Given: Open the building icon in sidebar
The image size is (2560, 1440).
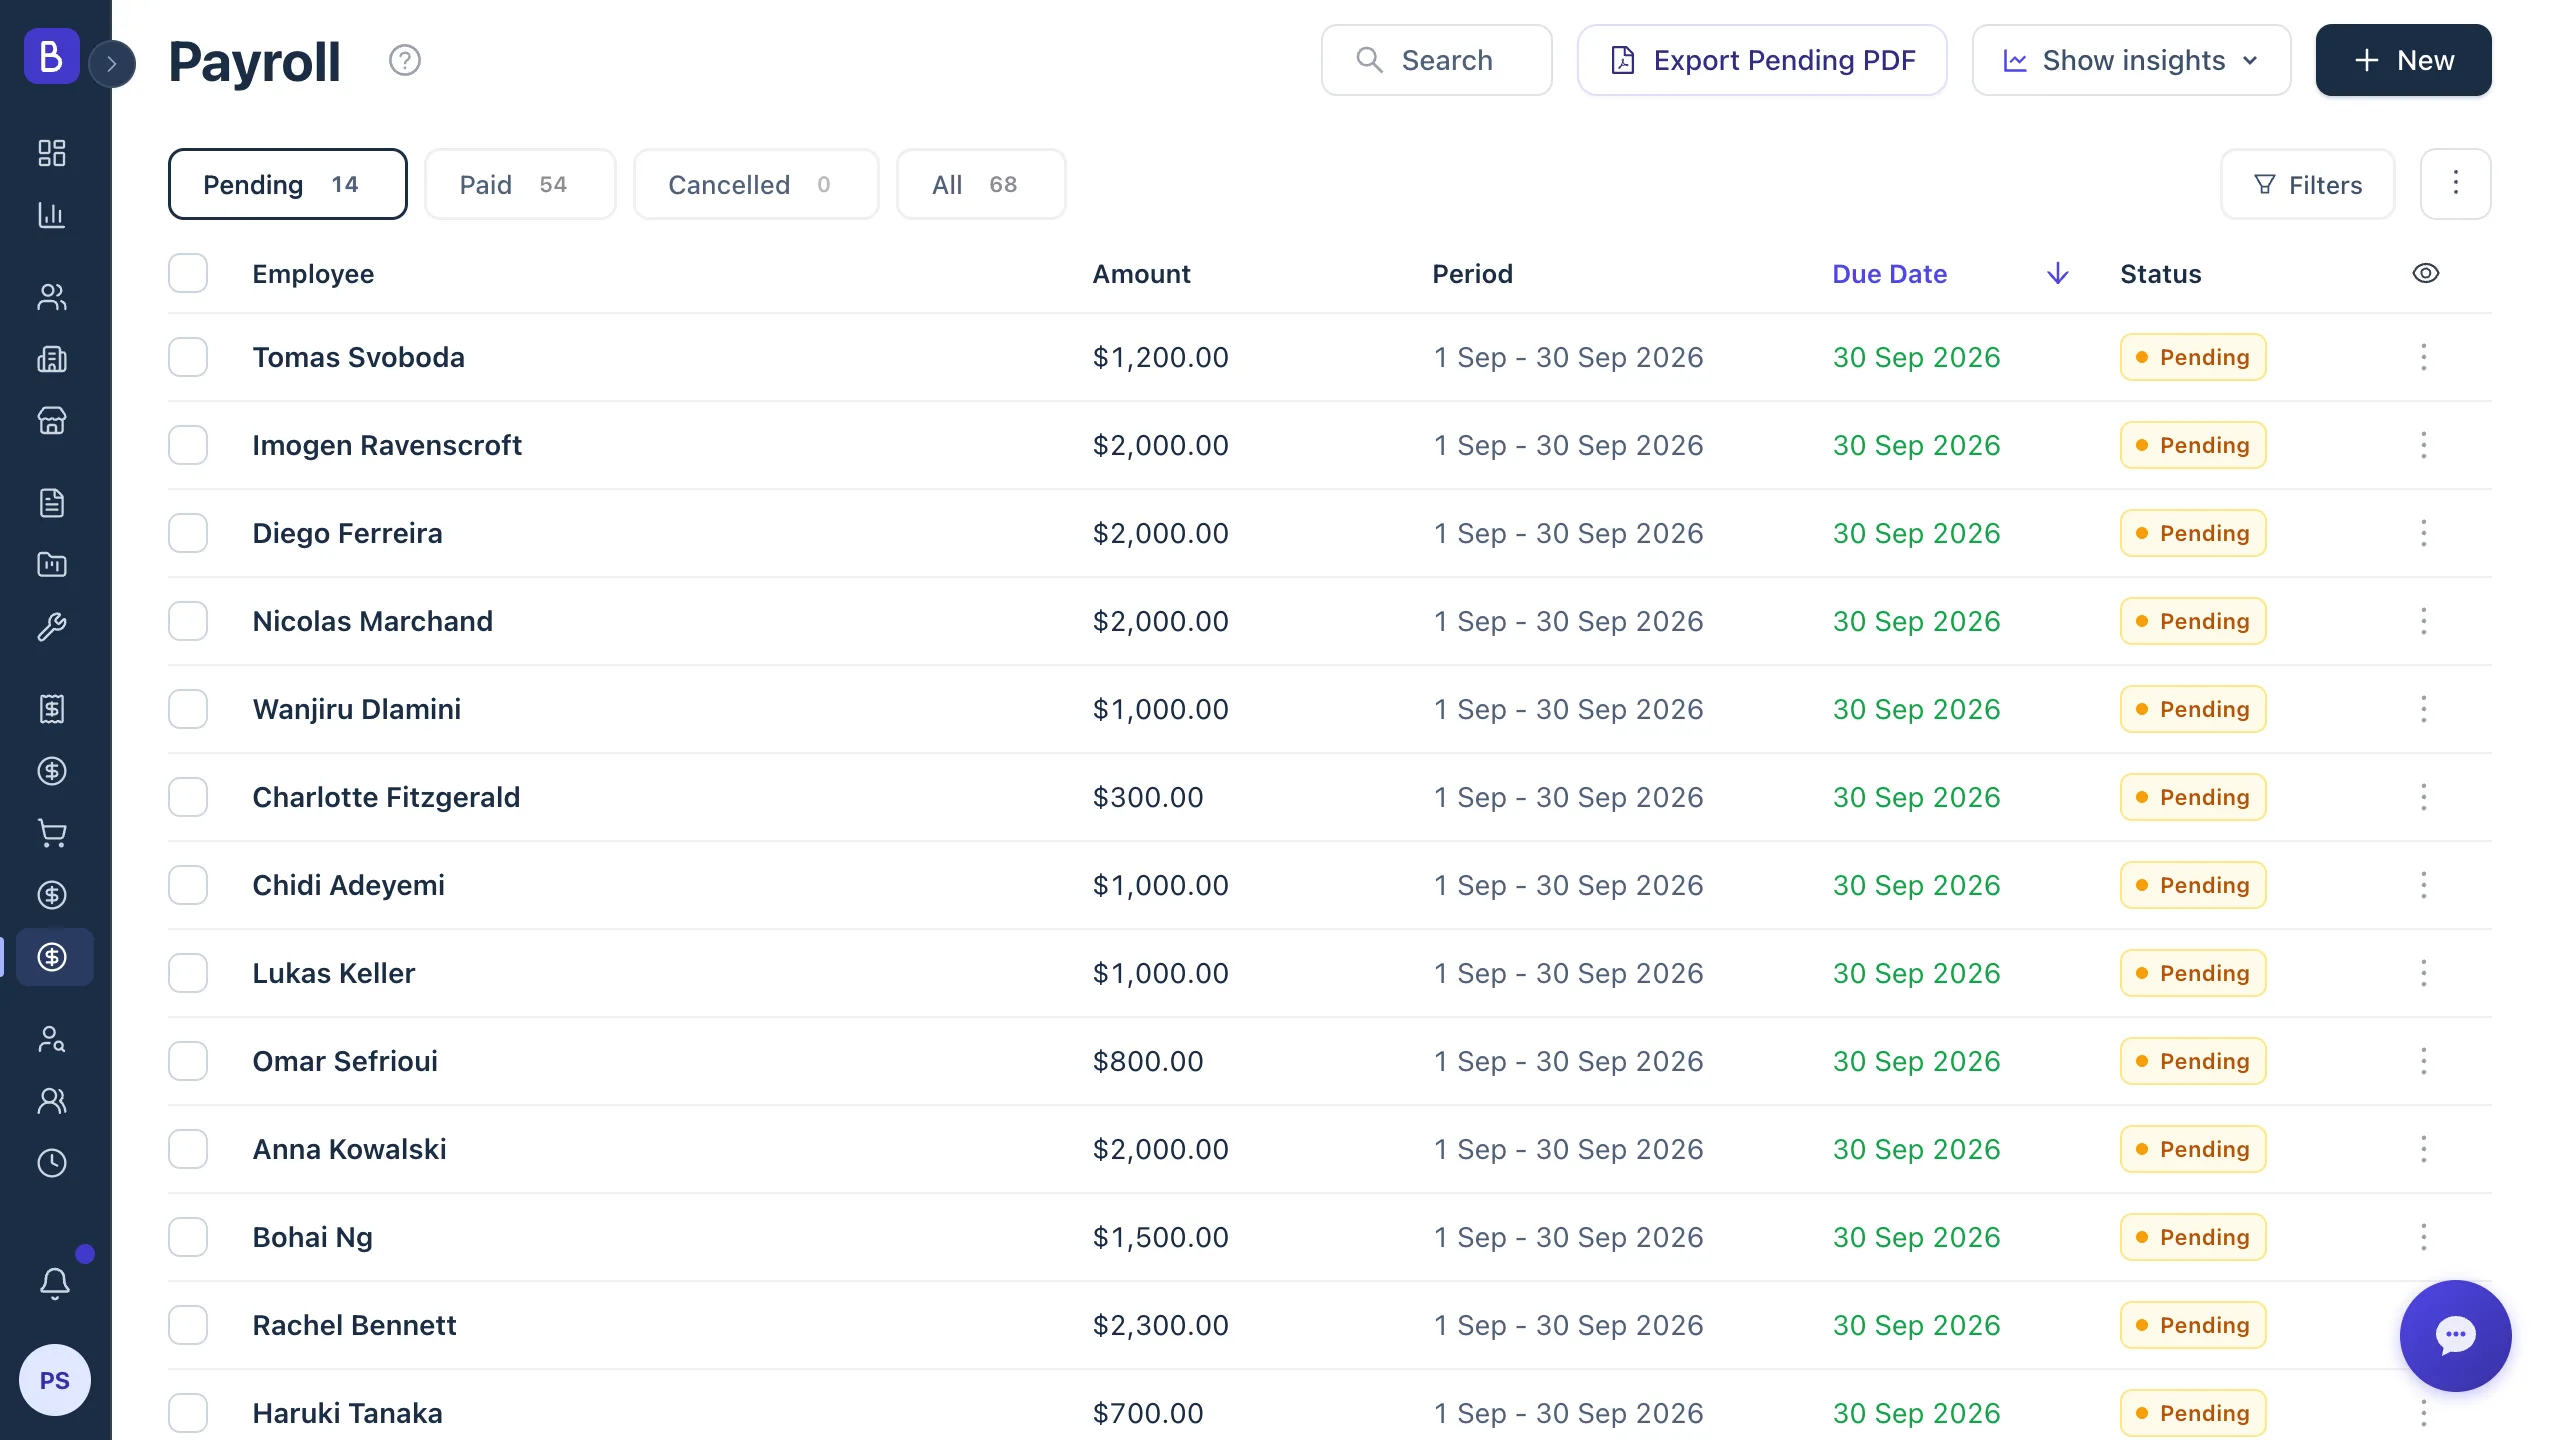Looking at the screenshot, I should pos(52,359).
